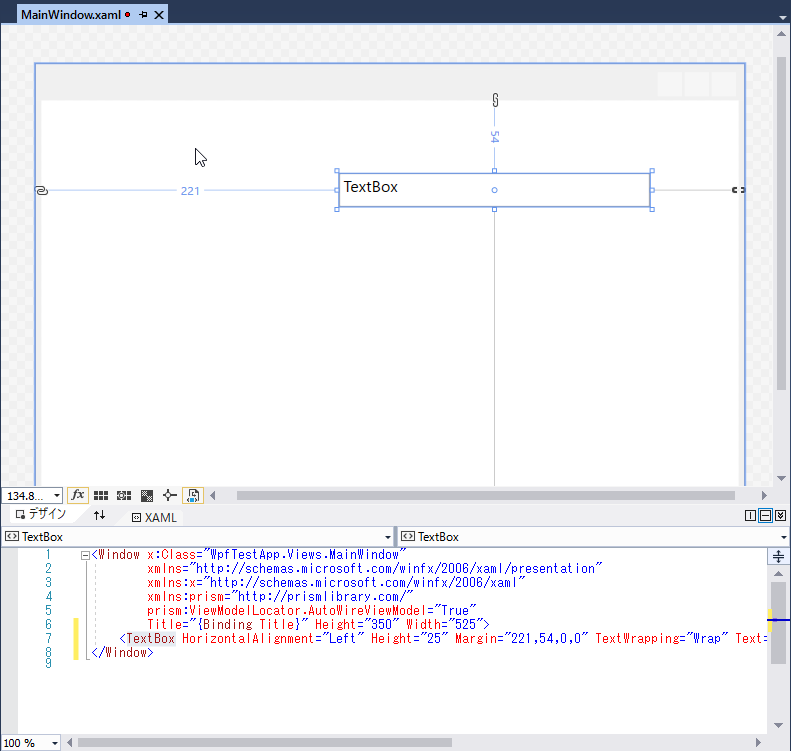Click the TextBox tag on line 7
This screenshot has height=751, width=791.
(150, 639)
